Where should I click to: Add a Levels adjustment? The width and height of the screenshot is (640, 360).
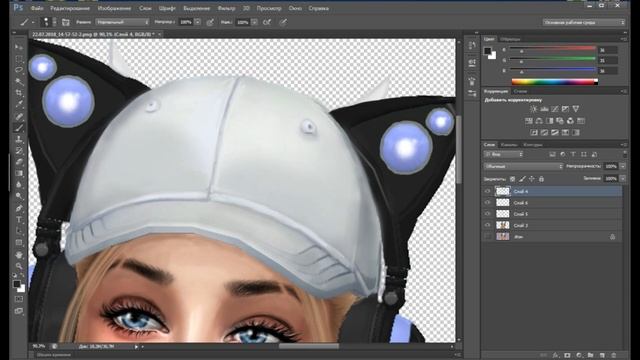point(544,109)
